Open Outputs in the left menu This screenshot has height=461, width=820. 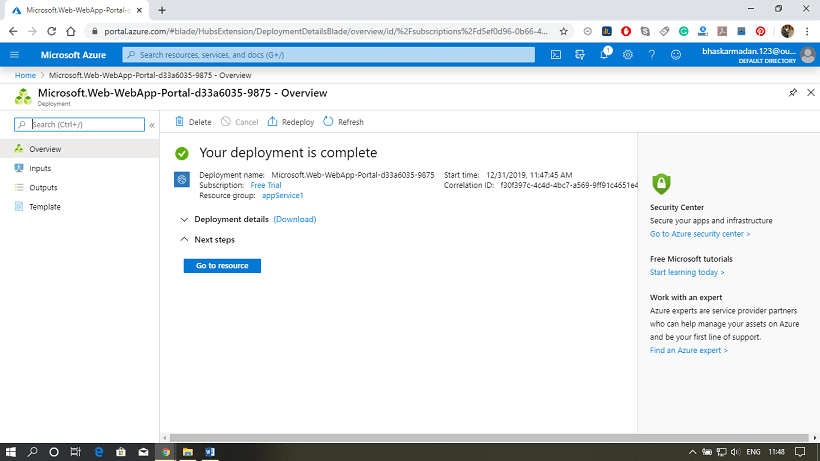[79, 188]
